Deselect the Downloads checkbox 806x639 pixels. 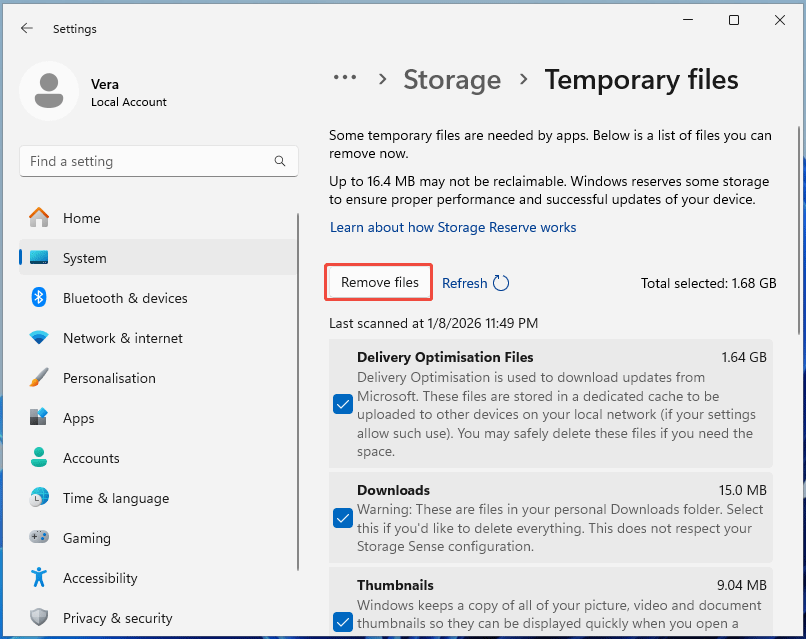tap(343, 517)
